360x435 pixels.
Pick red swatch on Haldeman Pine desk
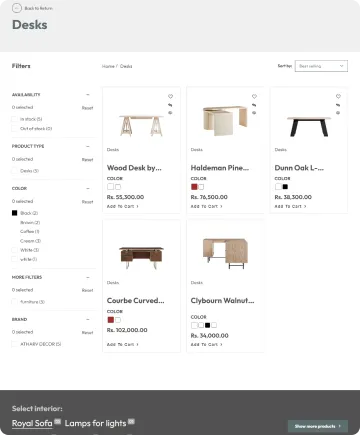[194, 187]
